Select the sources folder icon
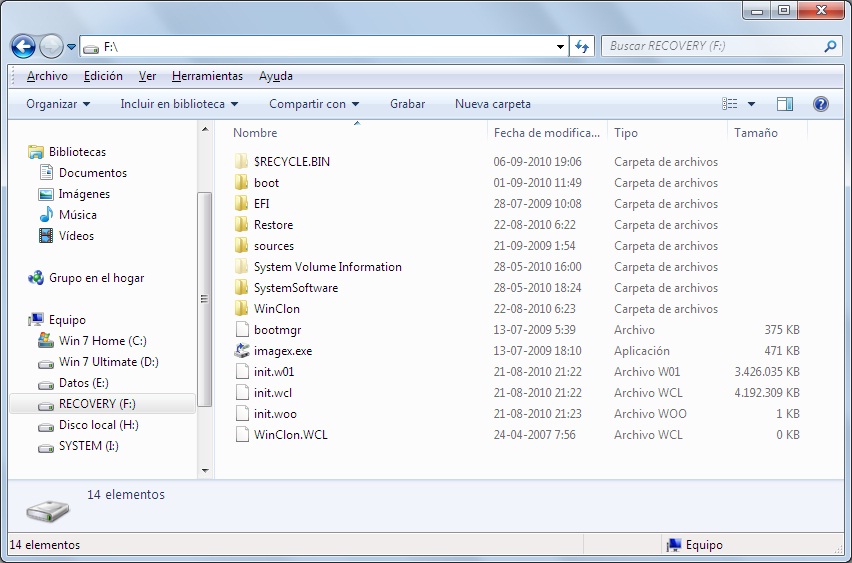Image resolution: width=852 pixels, height=563 pixels. 241,246
